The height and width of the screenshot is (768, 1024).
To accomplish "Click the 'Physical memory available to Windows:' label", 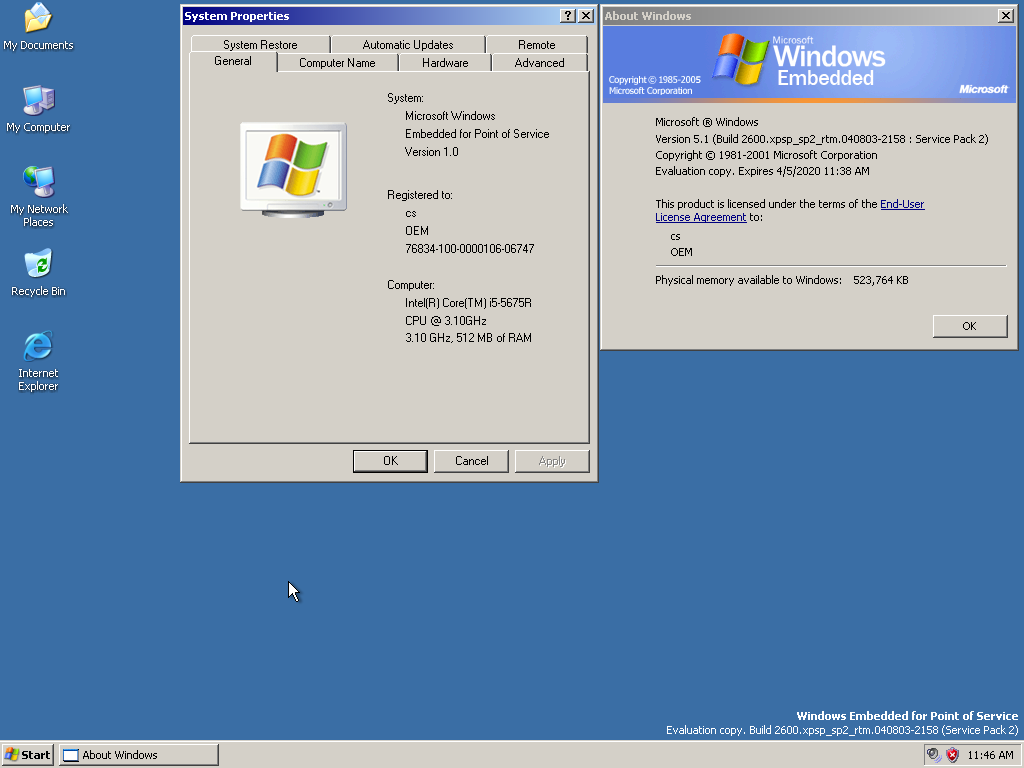I will pyautogui.click(x=748, y=280).
